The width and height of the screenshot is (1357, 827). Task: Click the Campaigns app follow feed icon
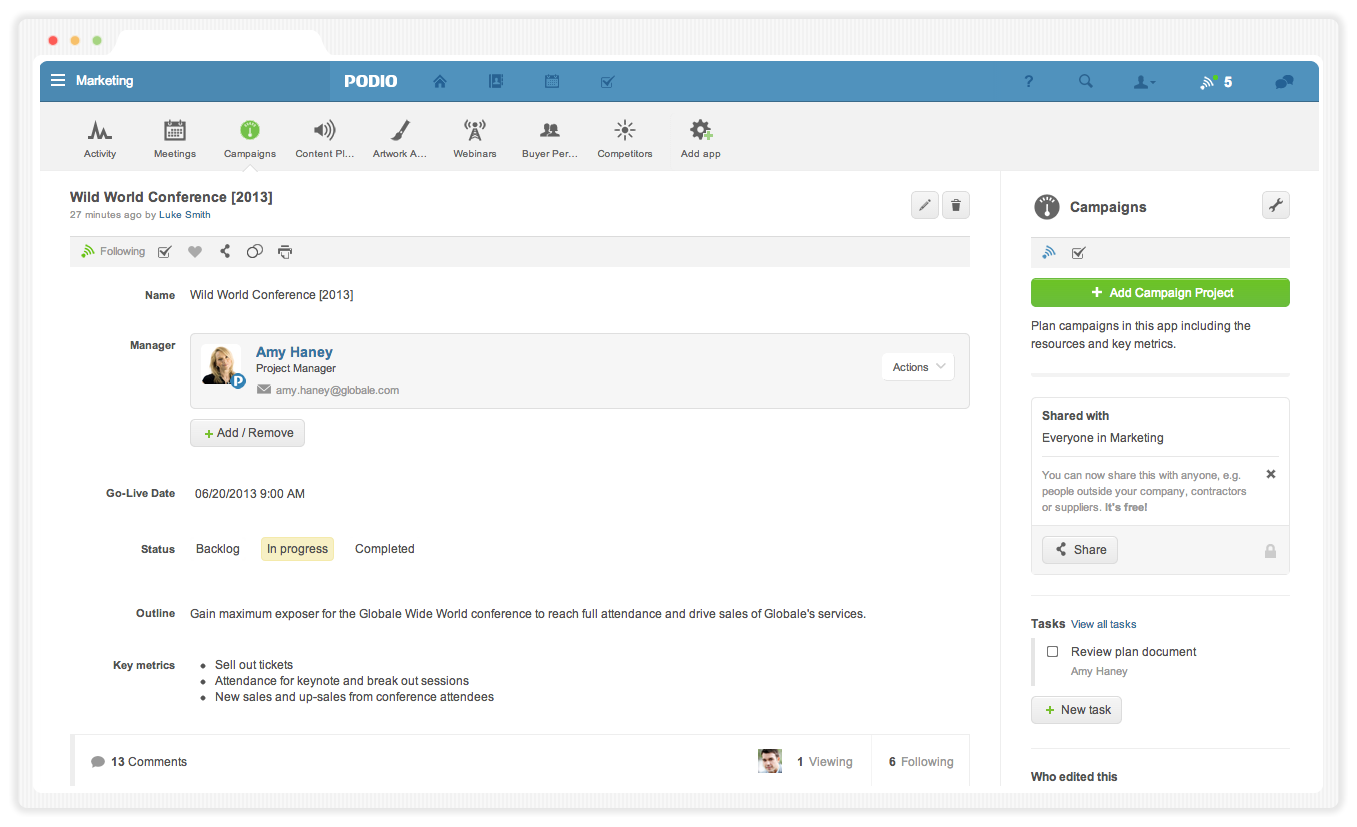point(1049,253)
